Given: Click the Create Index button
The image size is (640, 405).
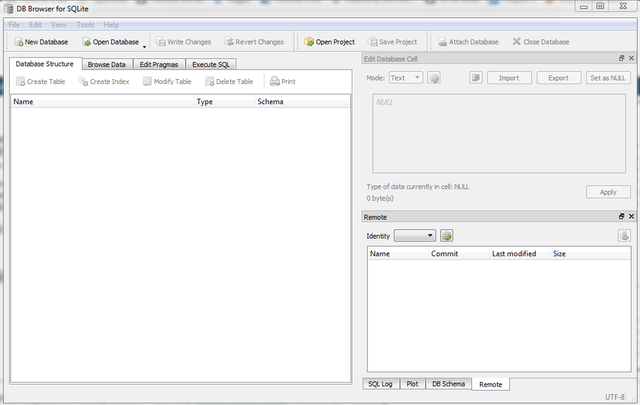Looking at the screenshot, I should click(x=104, y=81).
